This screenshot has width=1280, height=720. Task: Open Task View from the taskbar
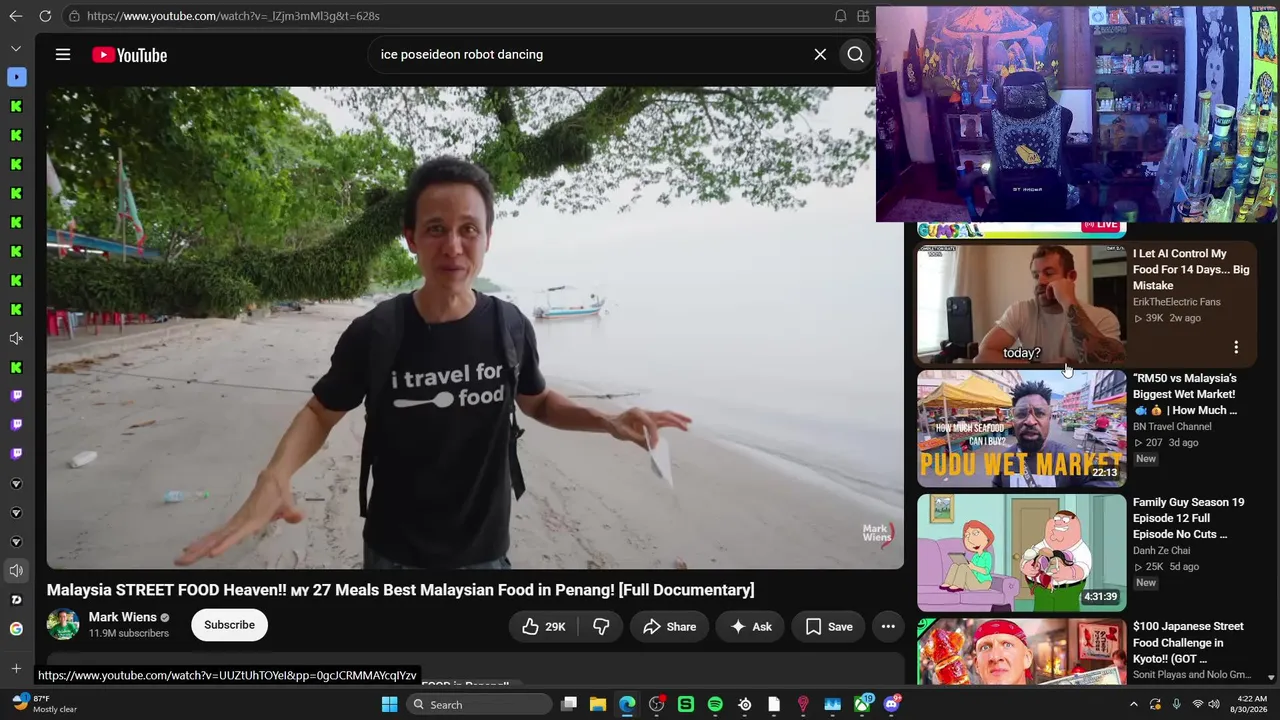coord(569,705)
